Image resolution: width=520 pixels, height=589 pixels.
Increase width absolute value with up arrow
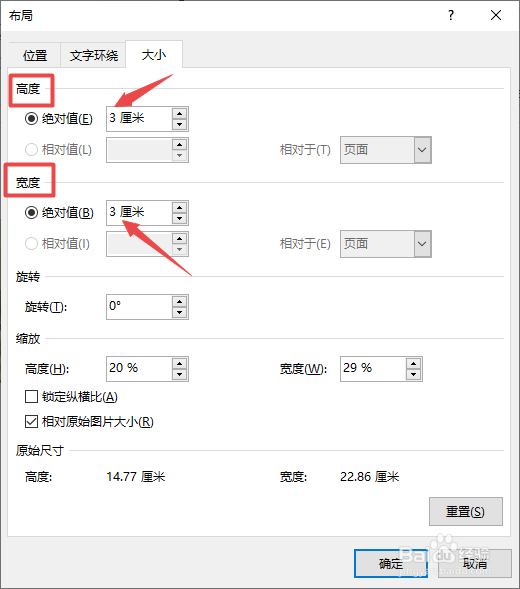(x=180, y=208)
